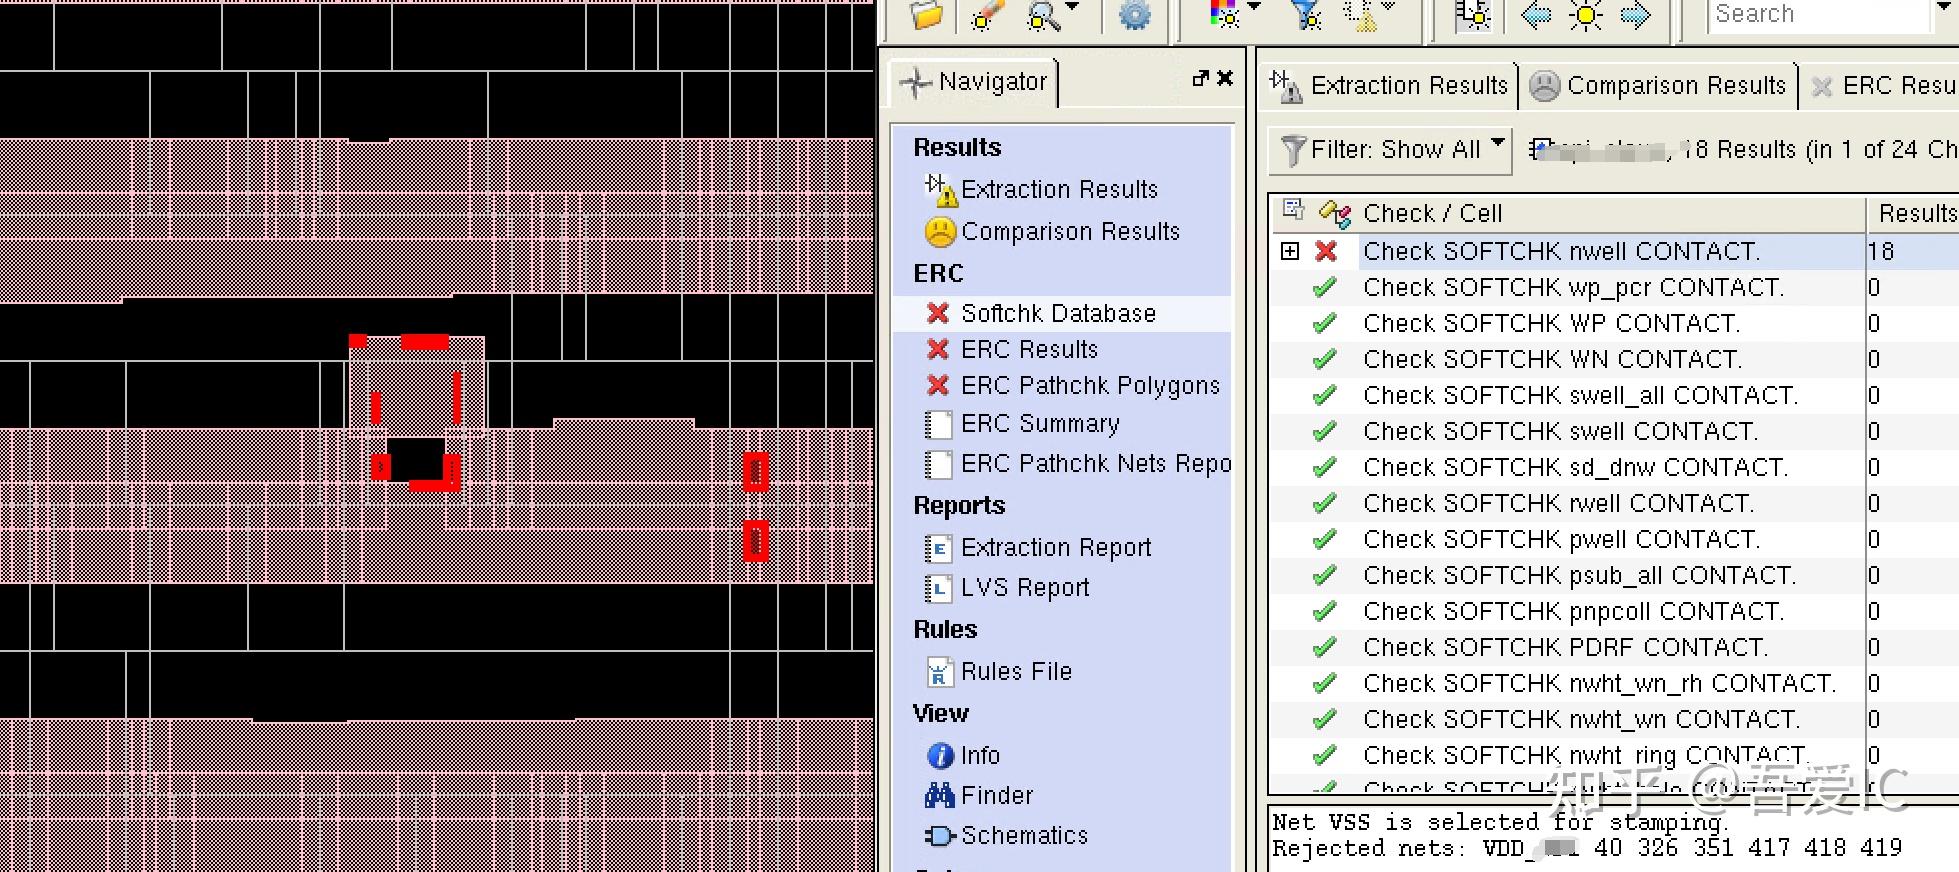Go to next result with right arrow
This screenshot has width=1959, height=872.
tap(1635, 15)
